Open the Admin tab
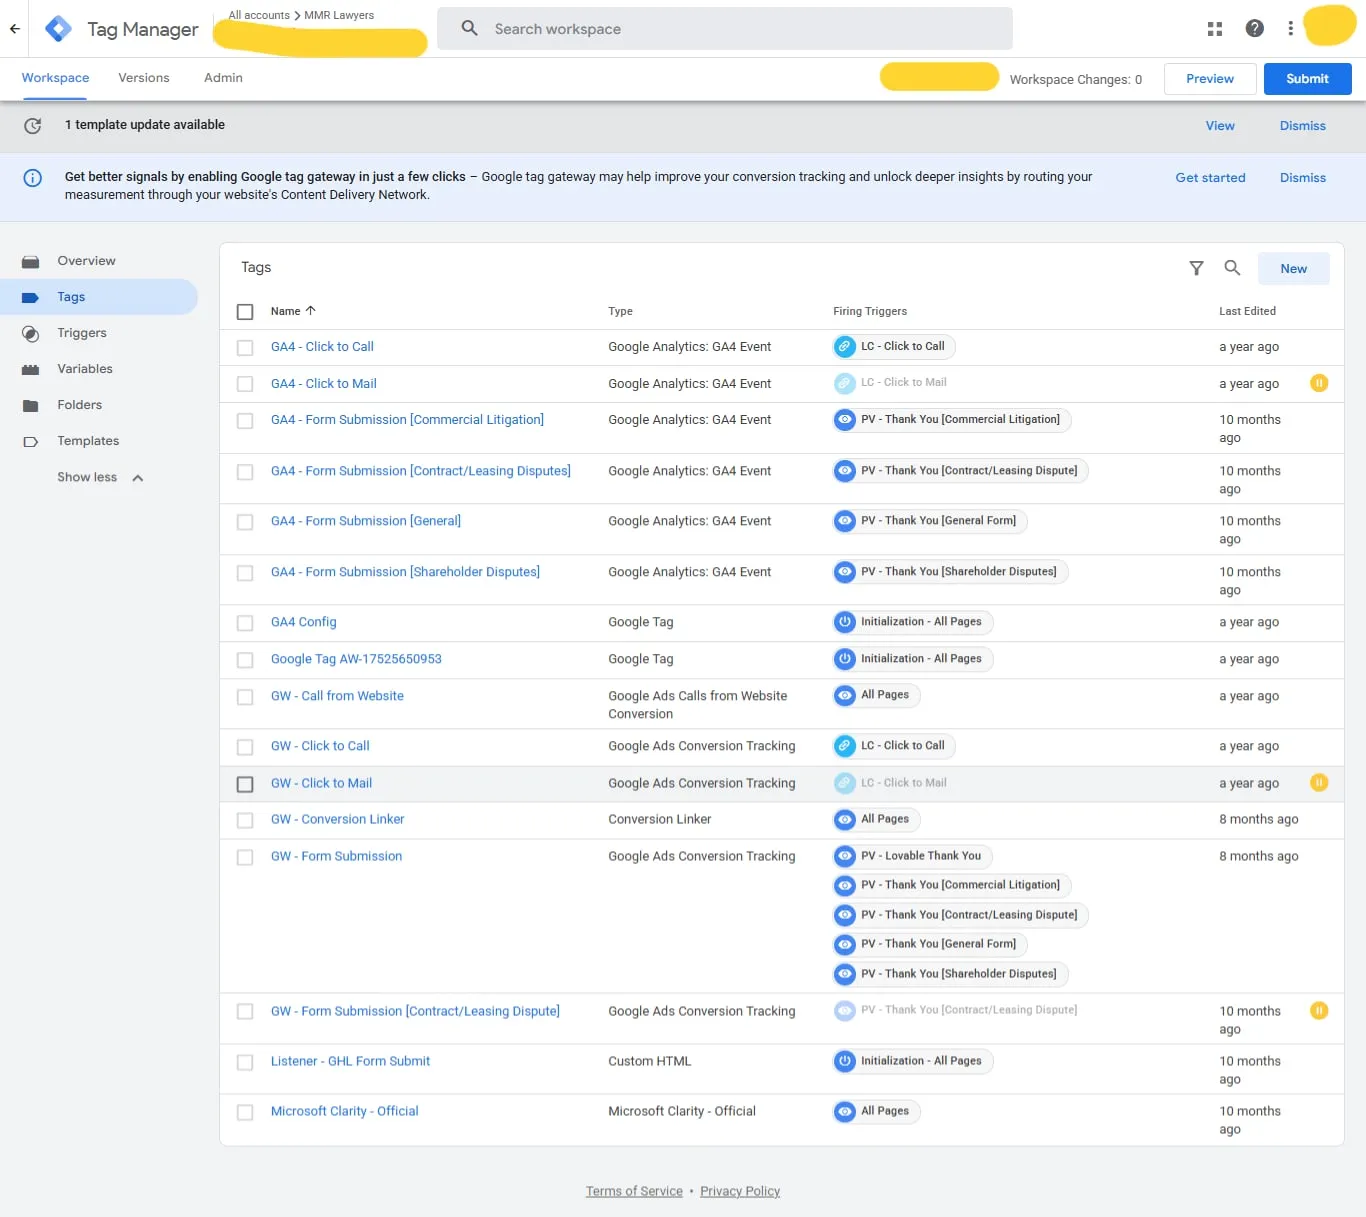The width and height of the screenshot is (1366, 1217). (x=223, y=78)
